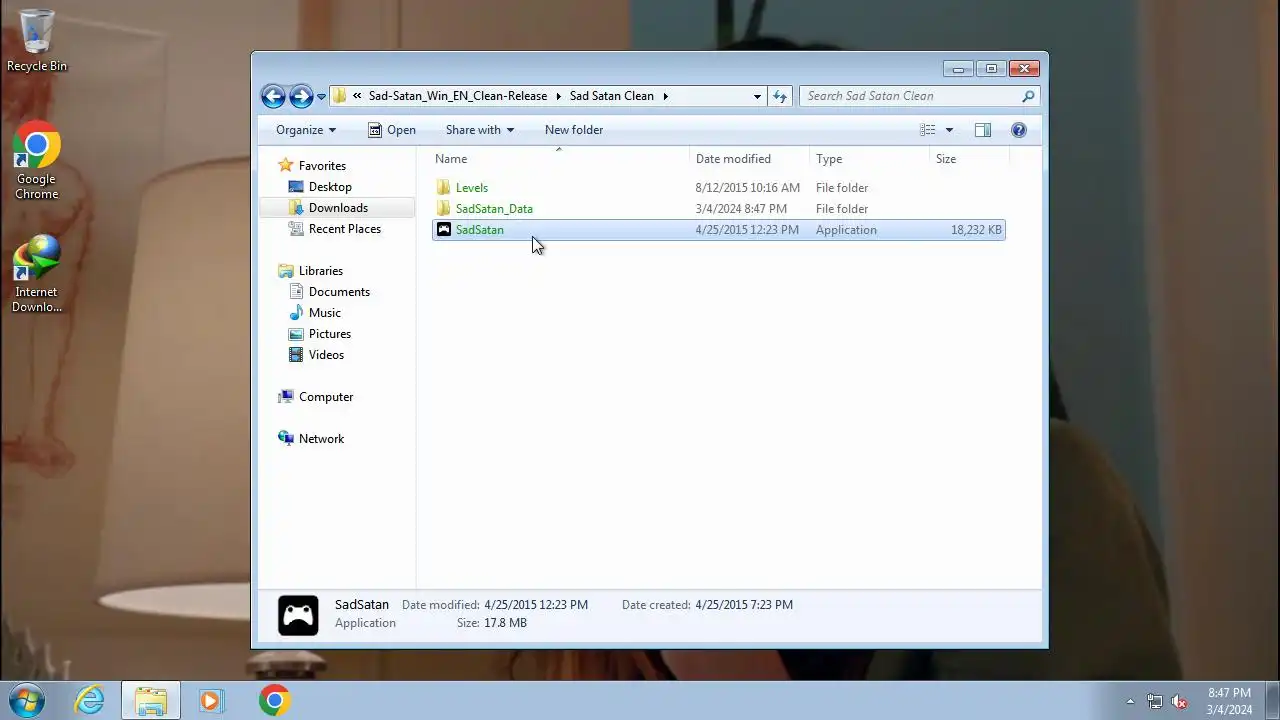Click date 8/12/2015 10:16 AM cell
This screenshot has width=1280, height=720.
point(748,188)
